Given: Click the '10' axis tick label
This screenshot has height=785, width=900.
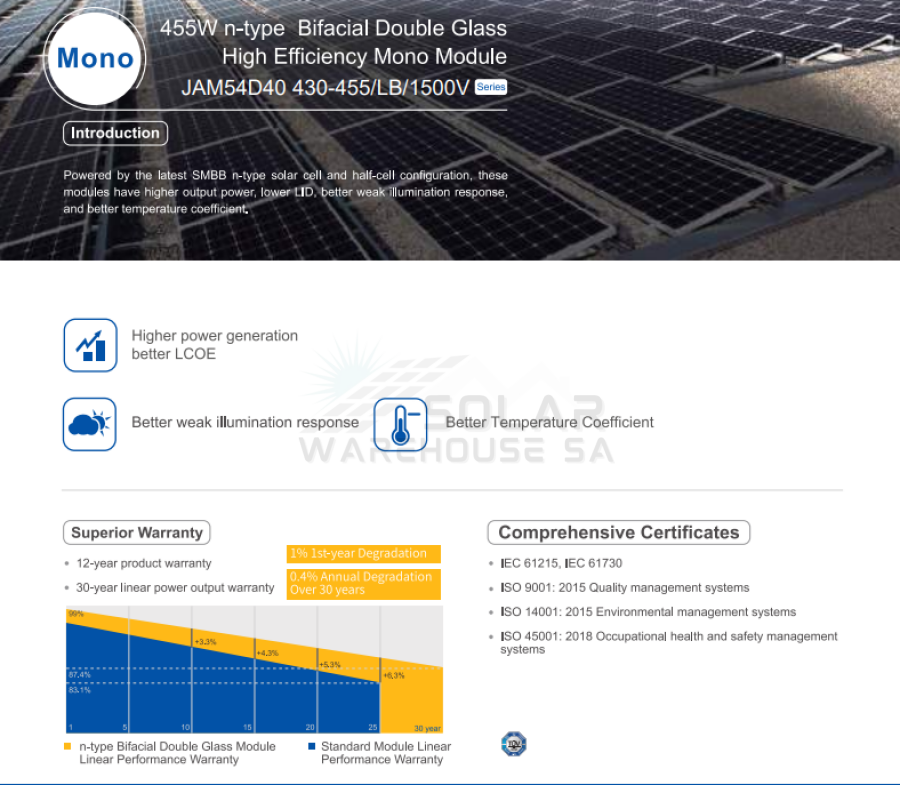Looking at the screenshot, I should click(x=185, y=727).
